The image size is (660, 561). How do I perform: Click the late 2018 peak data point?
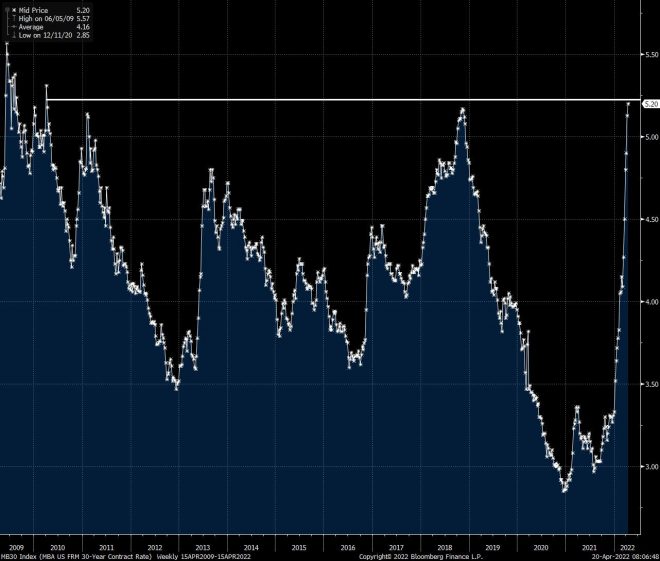point(463,109)
